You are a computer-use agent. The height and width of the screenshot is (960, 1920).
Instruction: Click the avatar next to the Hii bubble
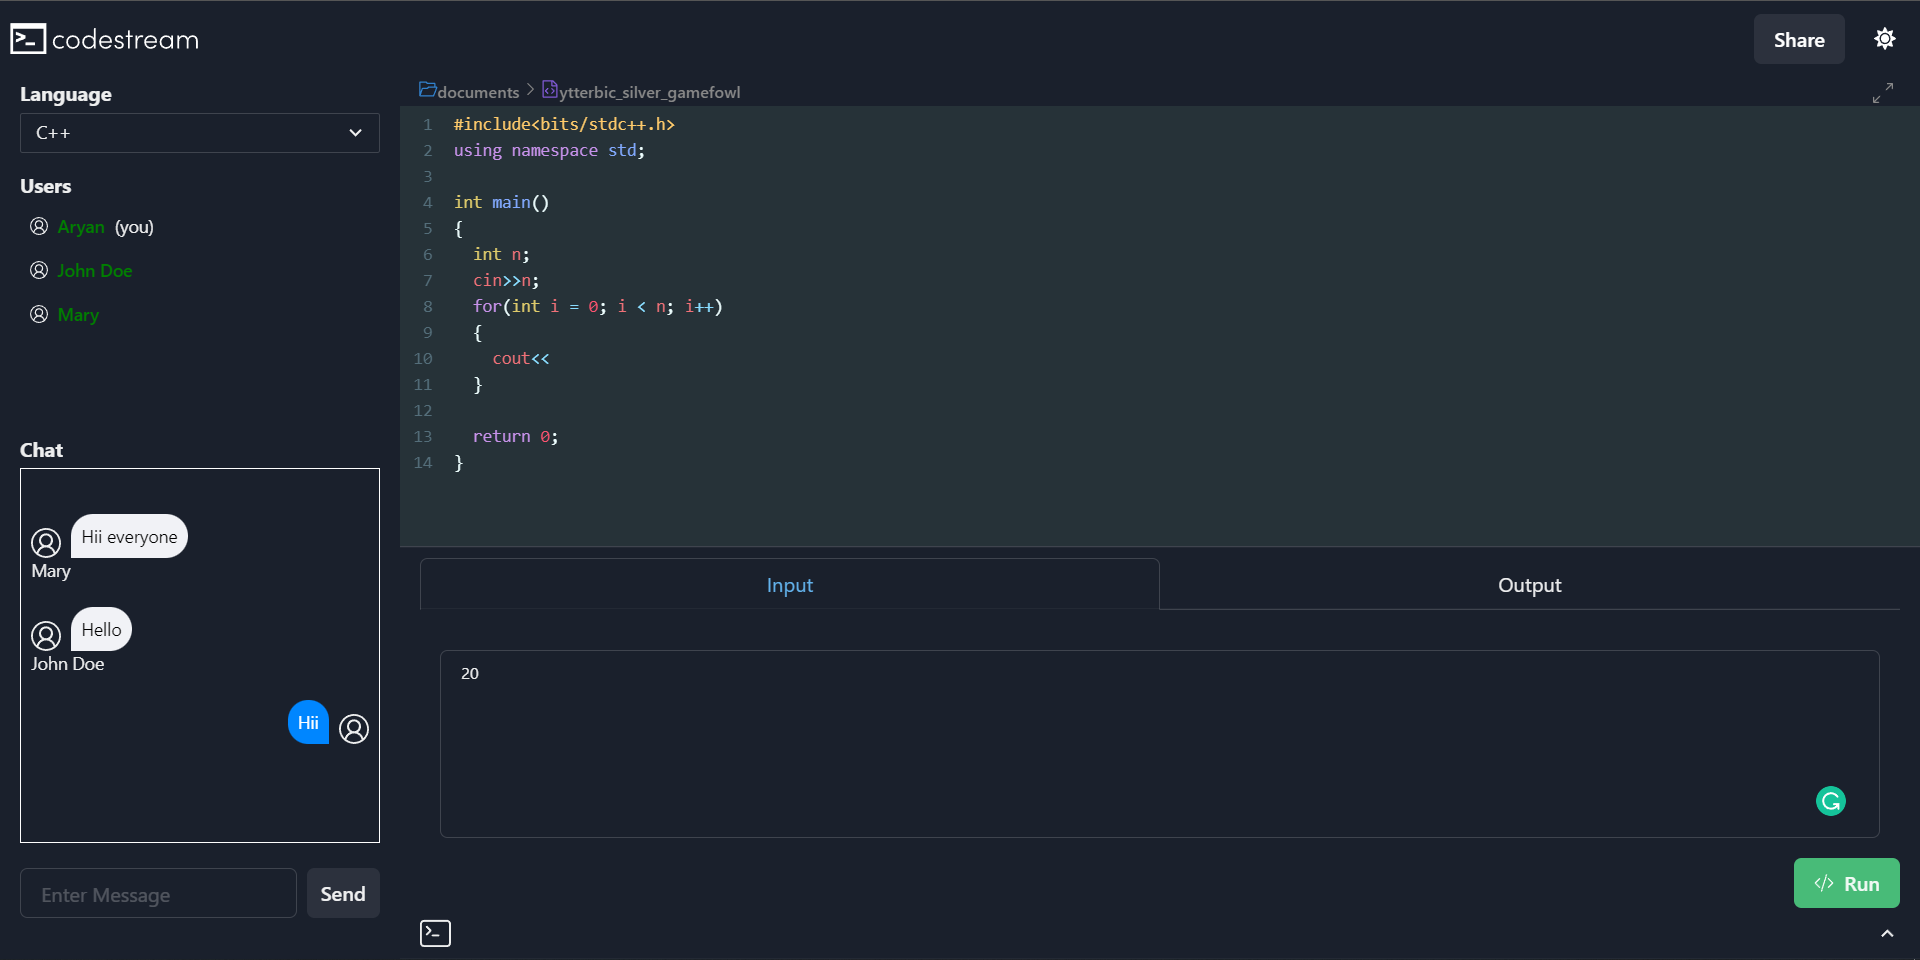tap(353, 730)
